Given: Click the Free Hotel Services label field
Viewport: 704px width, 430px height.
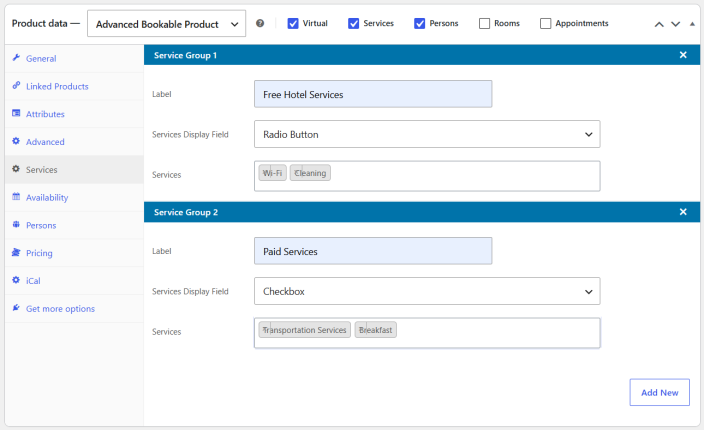Looking at the screenshot, I should (x=373, y=94).
